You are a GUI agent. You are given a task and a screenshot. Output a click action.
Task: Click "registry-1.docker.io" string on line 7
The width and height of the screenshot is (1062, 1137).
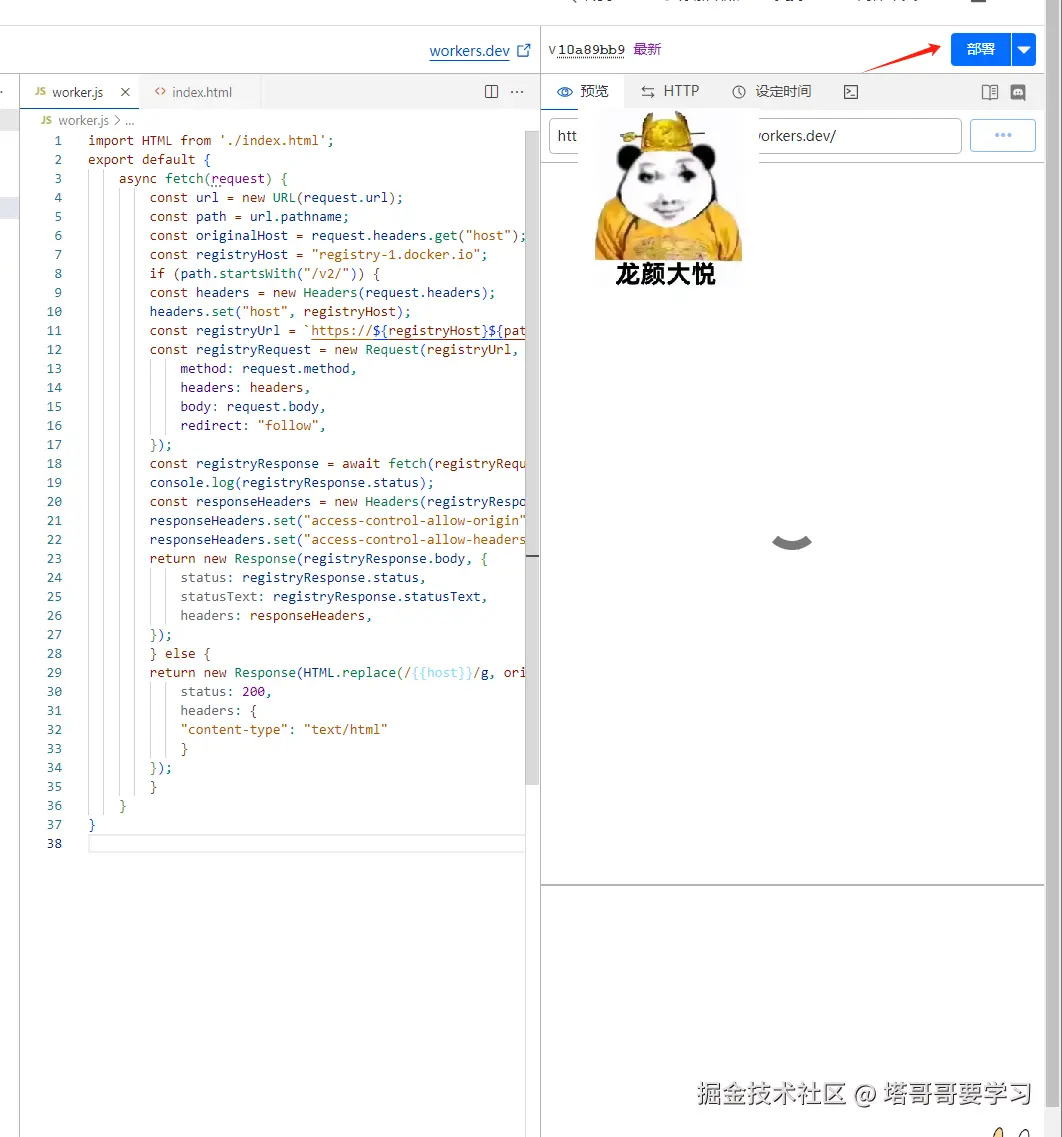point(396,255)
